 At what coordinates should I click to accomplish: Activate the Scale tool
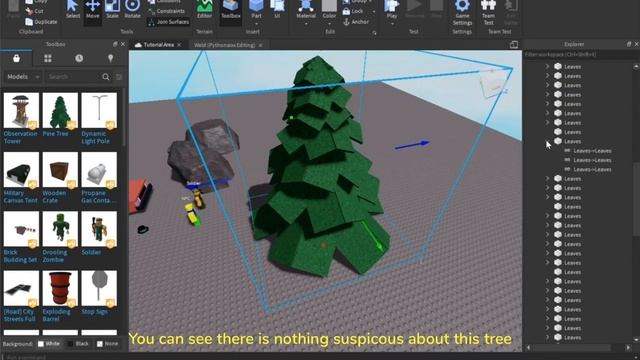coord(112,9)
